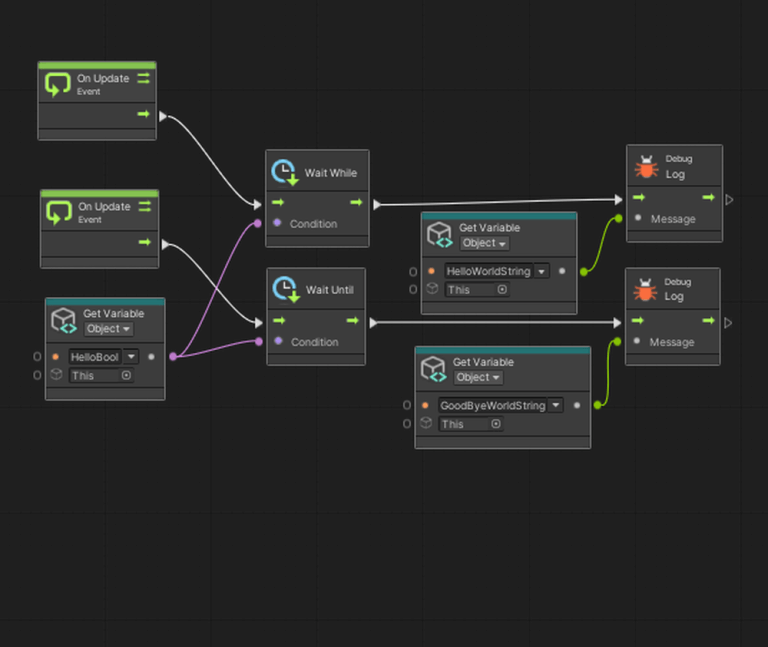Viewport: 768px width, 647px height.
Task: Click the HelloBool Get Variable cube icon
Action: point(65,320)
